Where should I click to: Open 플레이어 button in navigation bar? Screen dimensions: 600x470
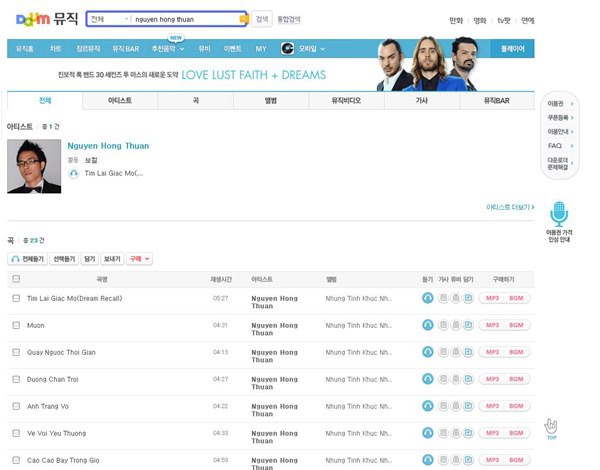tap(512, 49)
